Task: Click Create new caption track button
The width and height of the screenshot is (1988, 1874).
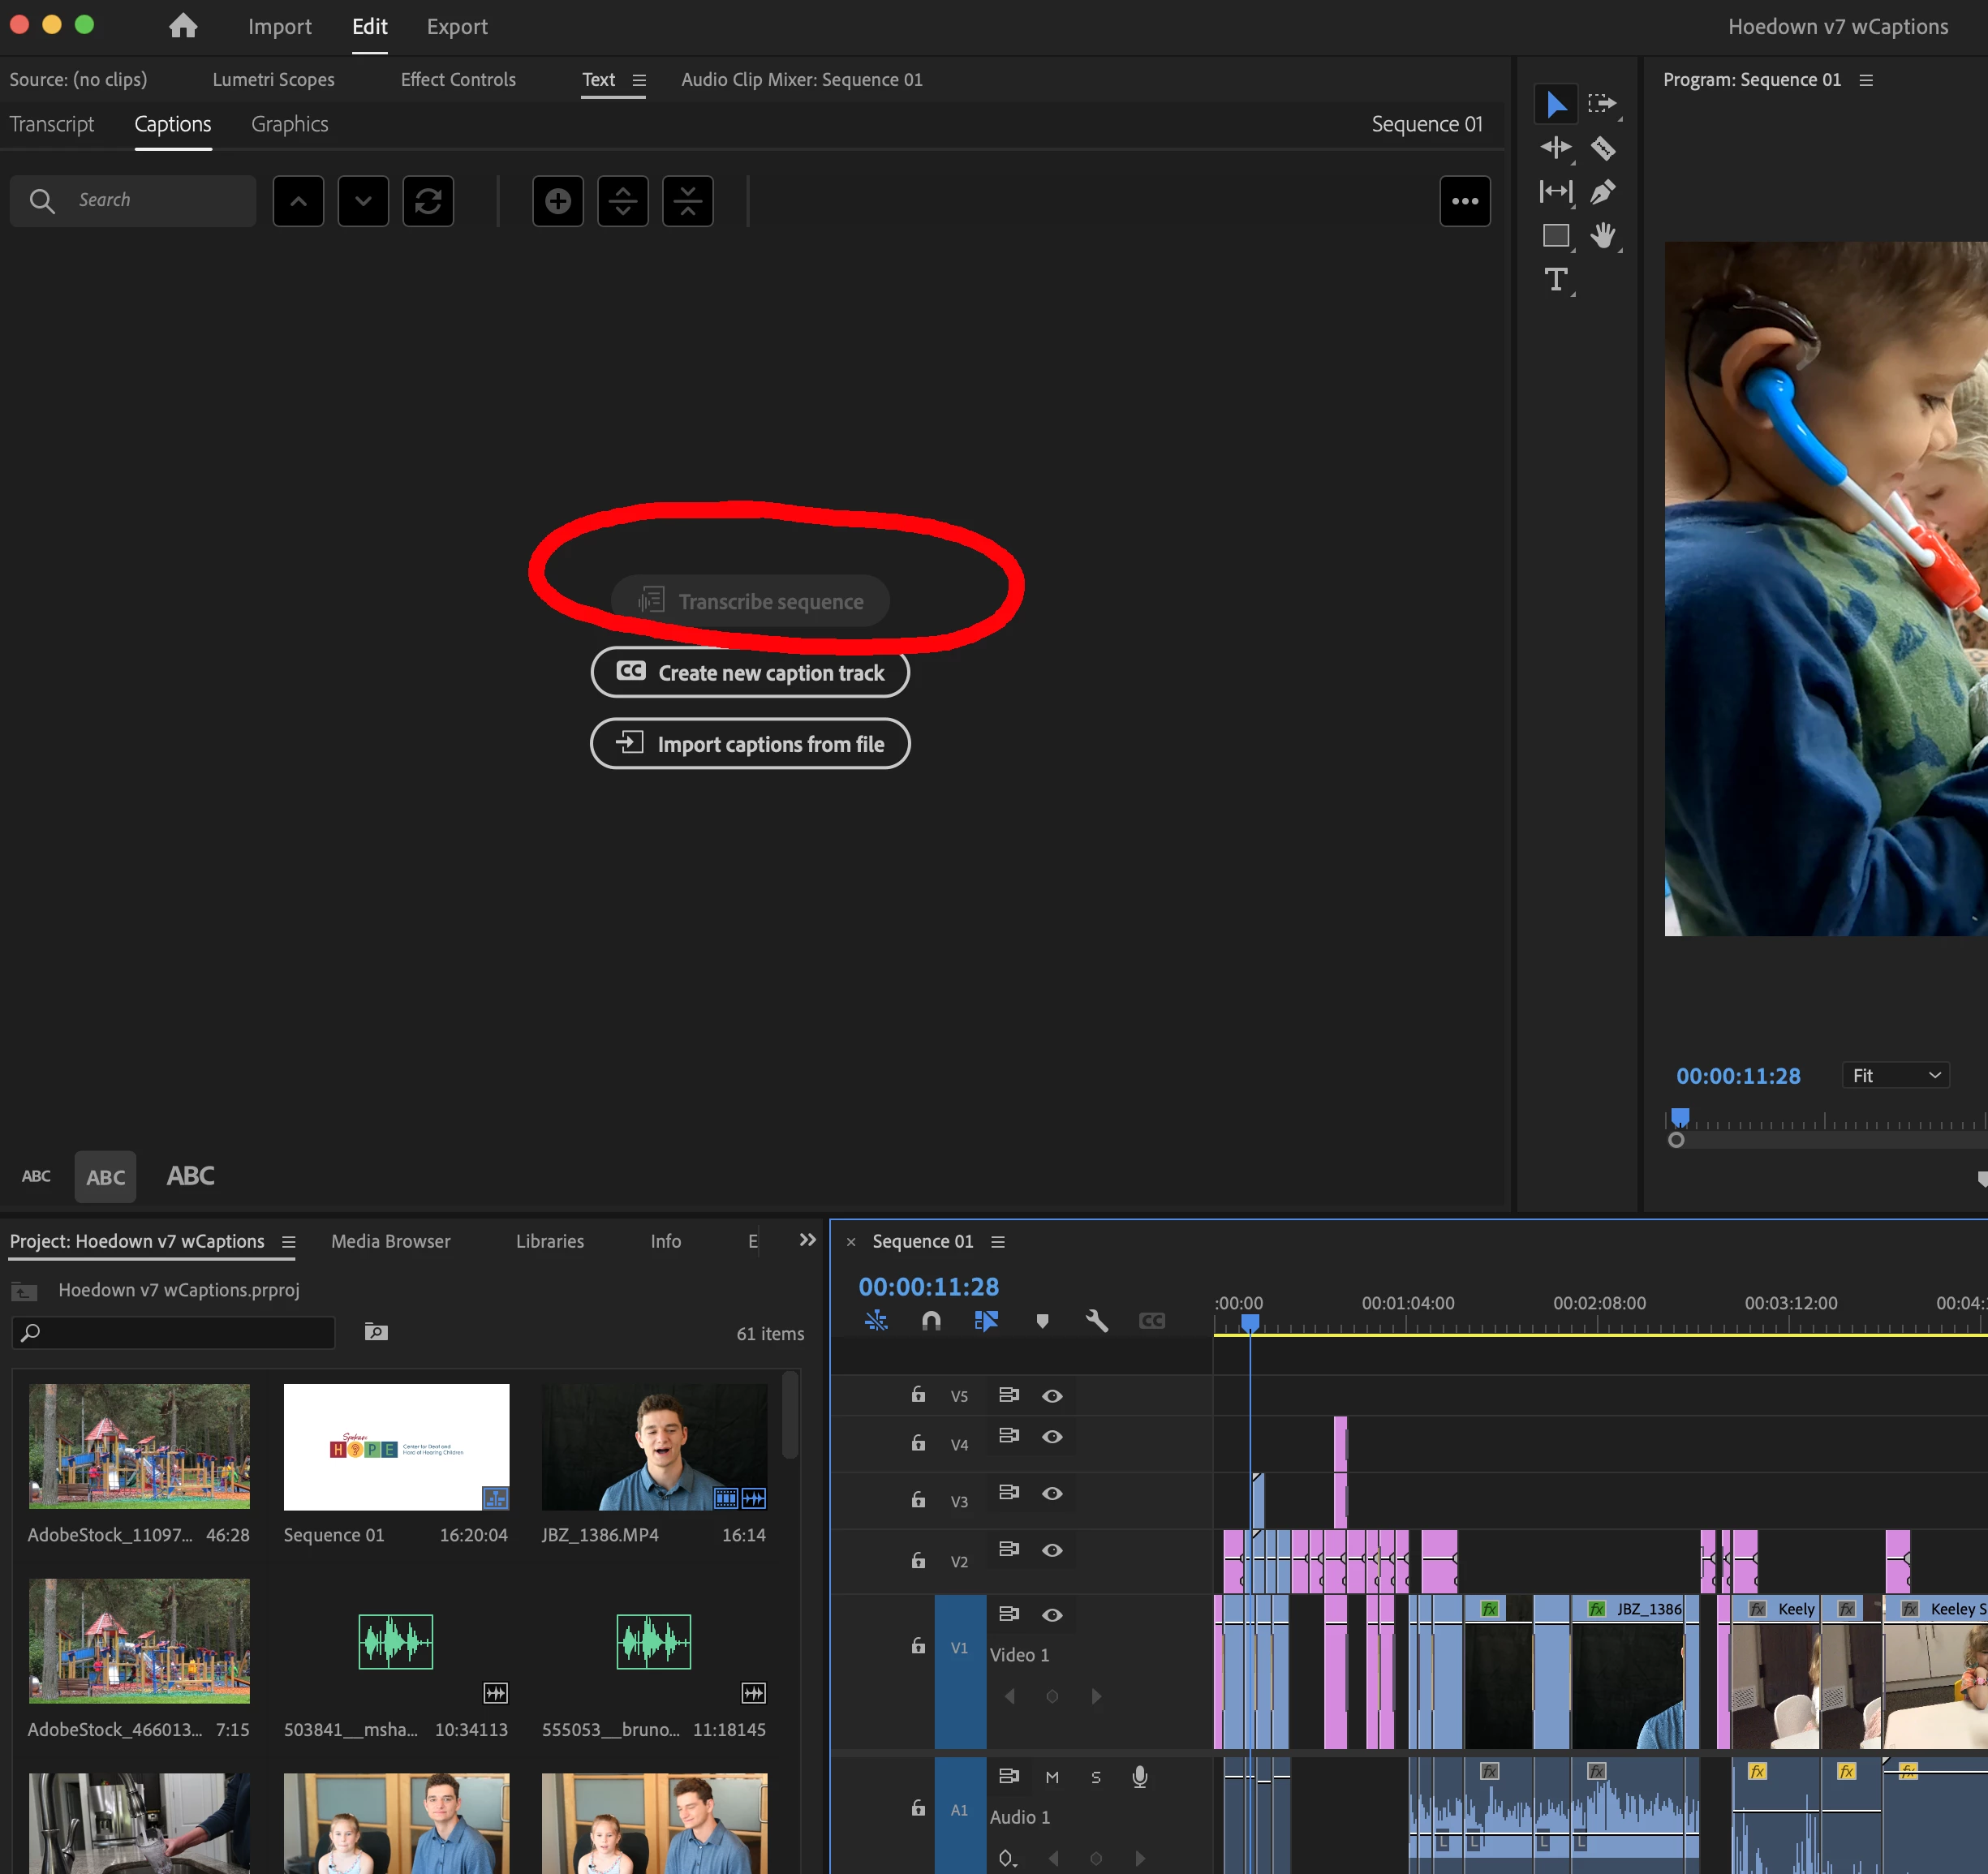Action: 750,673
